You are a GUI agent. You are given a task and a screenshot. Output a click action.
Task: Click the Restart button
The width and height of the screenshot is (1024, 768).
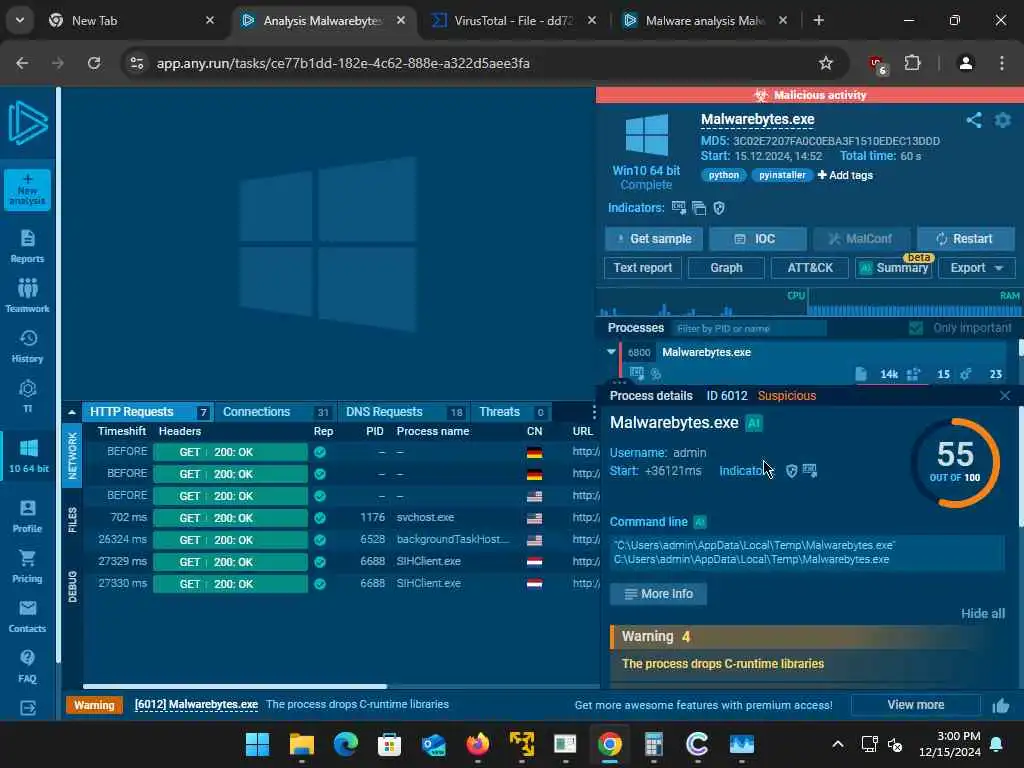point(965,239)
